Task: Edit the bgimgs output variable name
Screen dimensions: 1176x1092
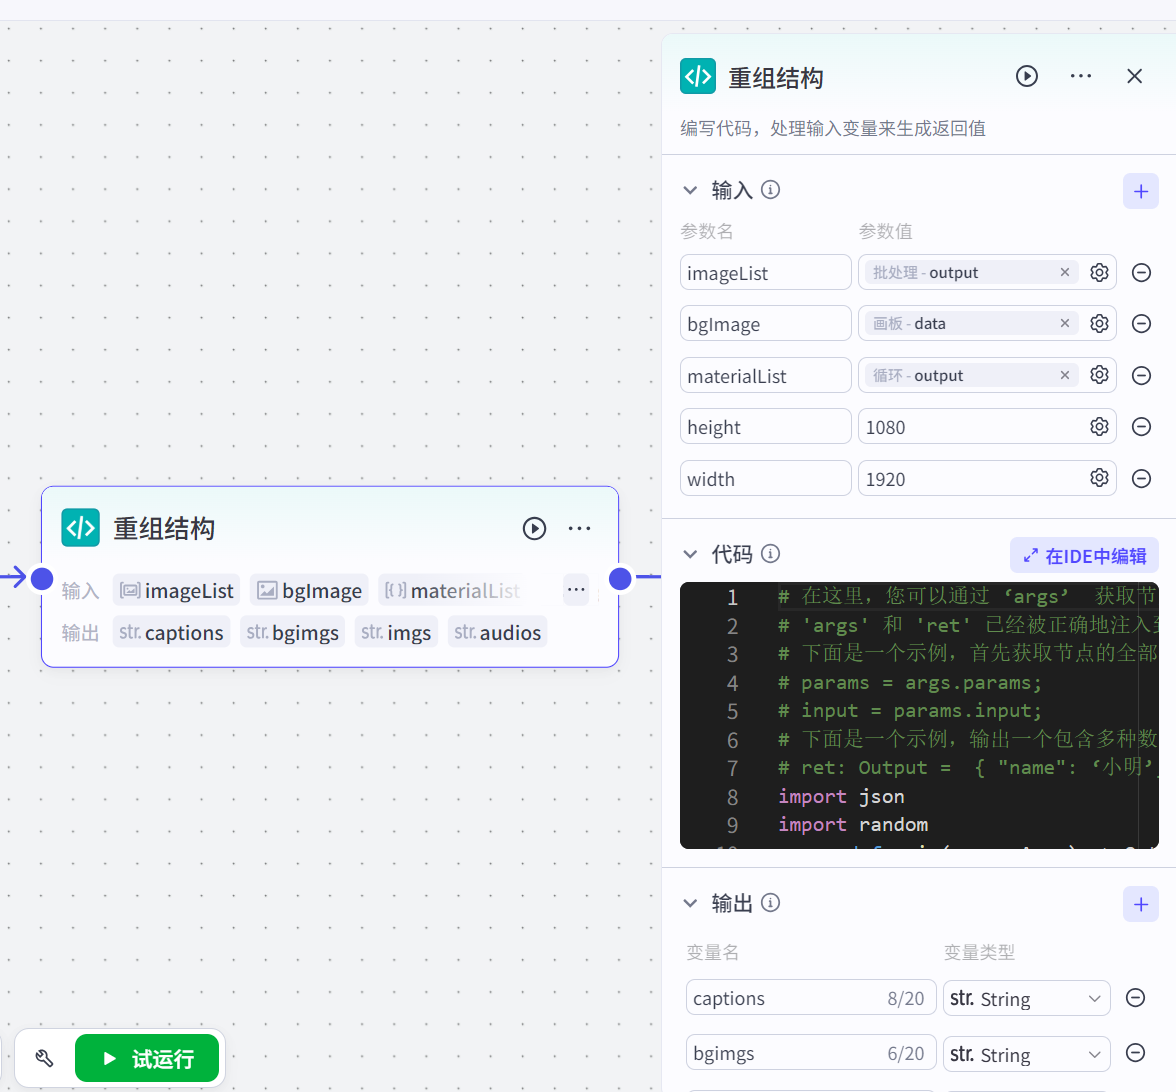Action: coord(811,1053)
